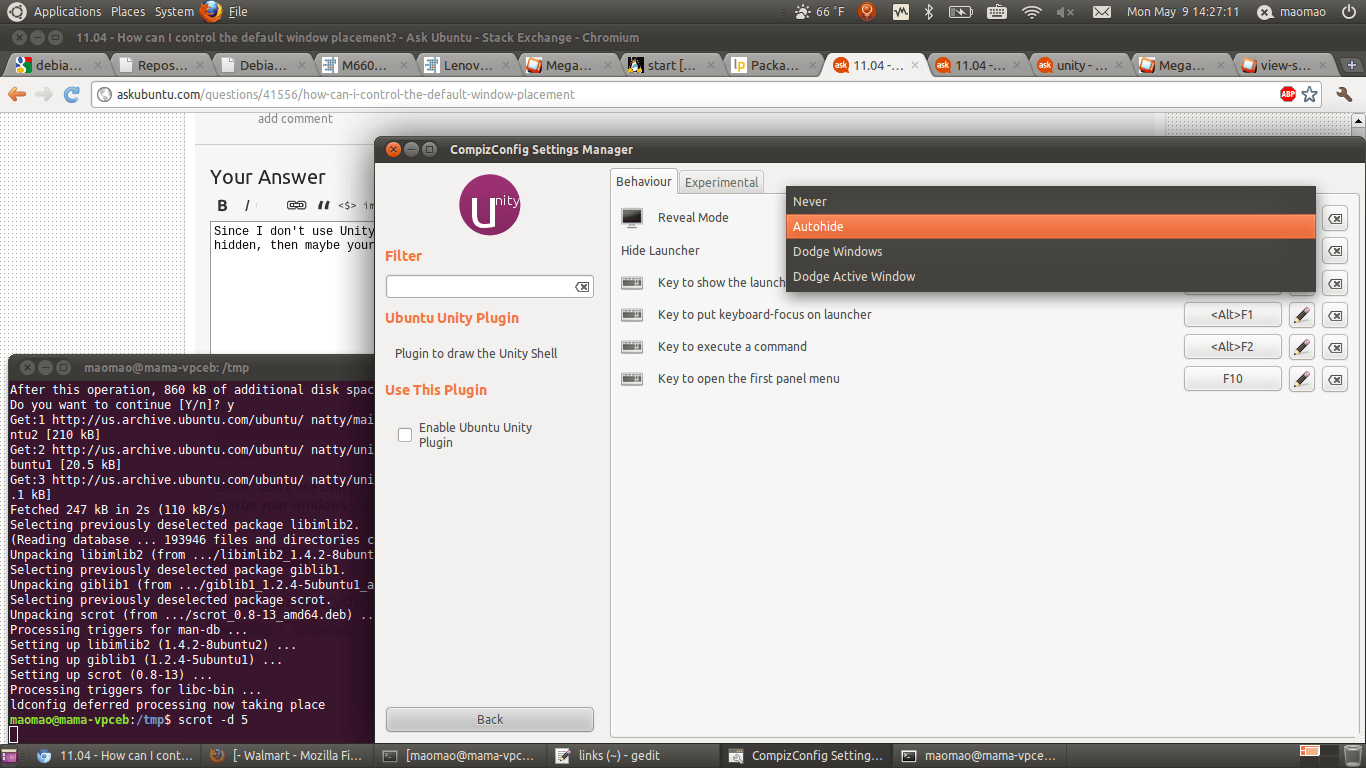Screen dimensions: 1366x768
Task: Click the 'add comment' link
Action: click(x=295, y=118)
